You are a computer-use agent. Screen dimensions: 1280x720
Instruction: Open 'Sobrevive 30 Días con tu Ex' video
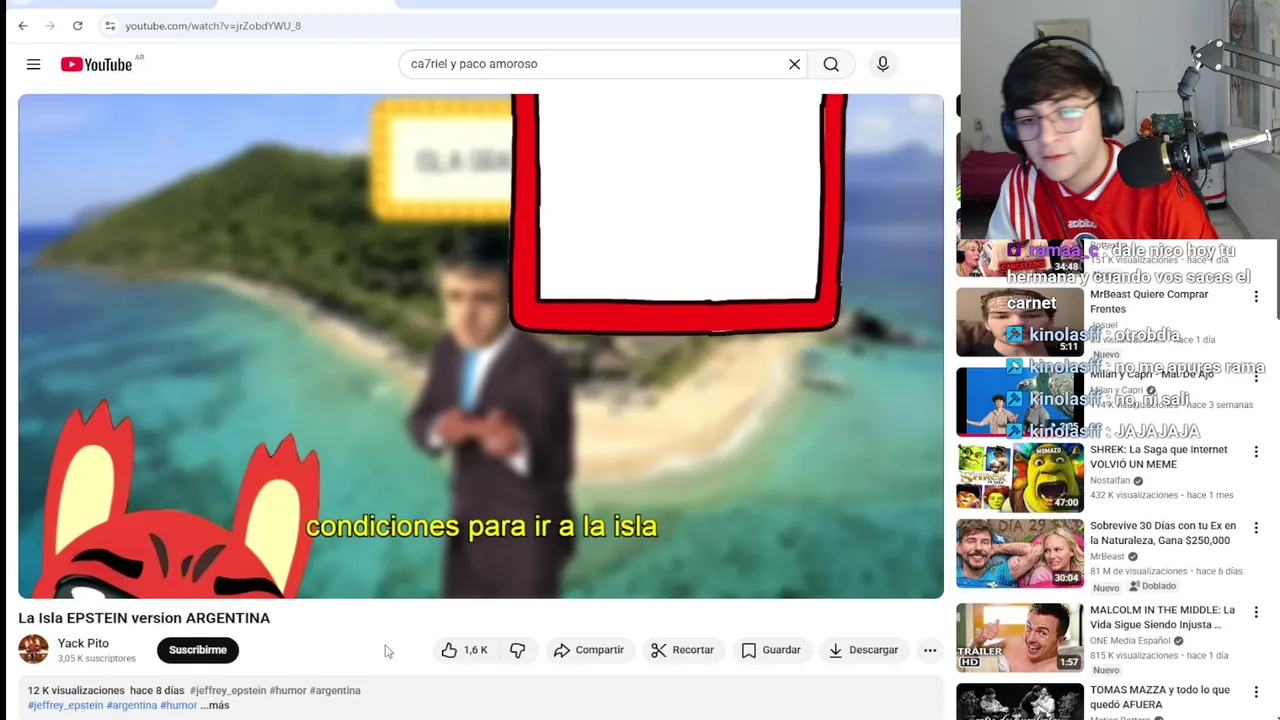tap(1163, 533)
